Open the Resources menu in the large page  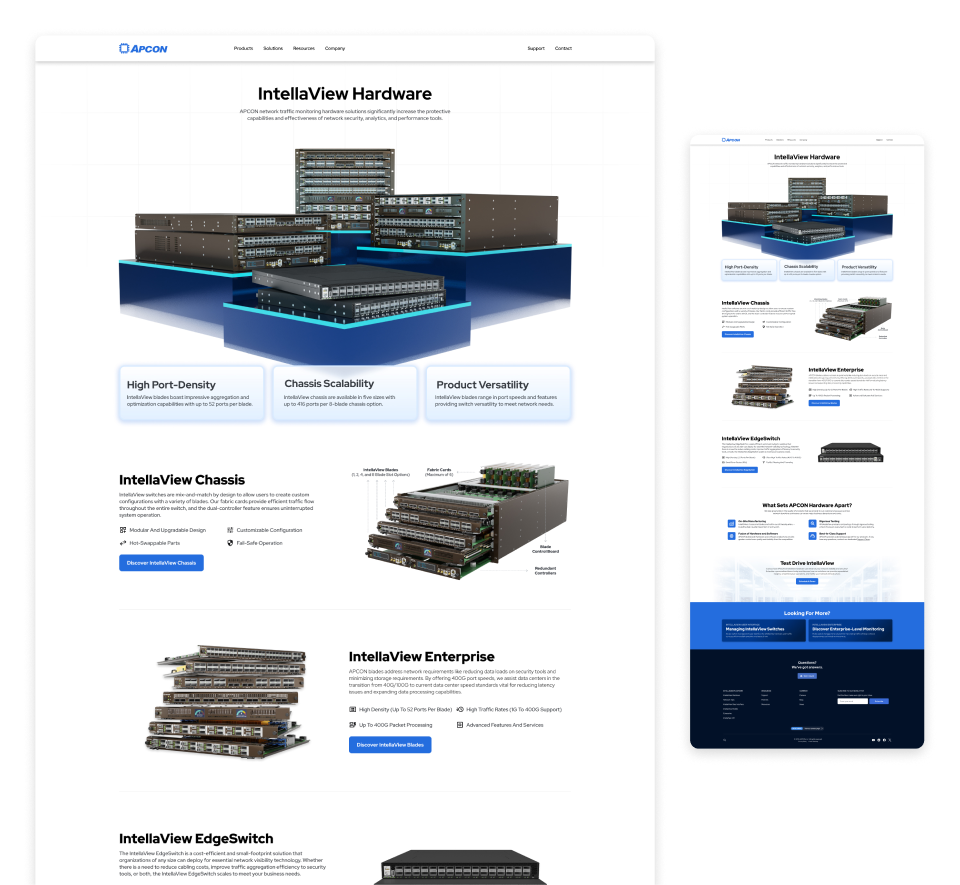tap(304, 48)
